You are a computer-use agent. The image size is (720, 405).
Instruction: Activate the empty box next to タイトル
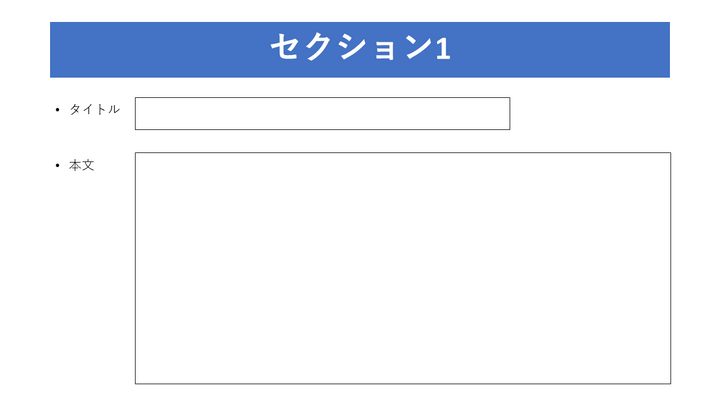tap(322, 113)
